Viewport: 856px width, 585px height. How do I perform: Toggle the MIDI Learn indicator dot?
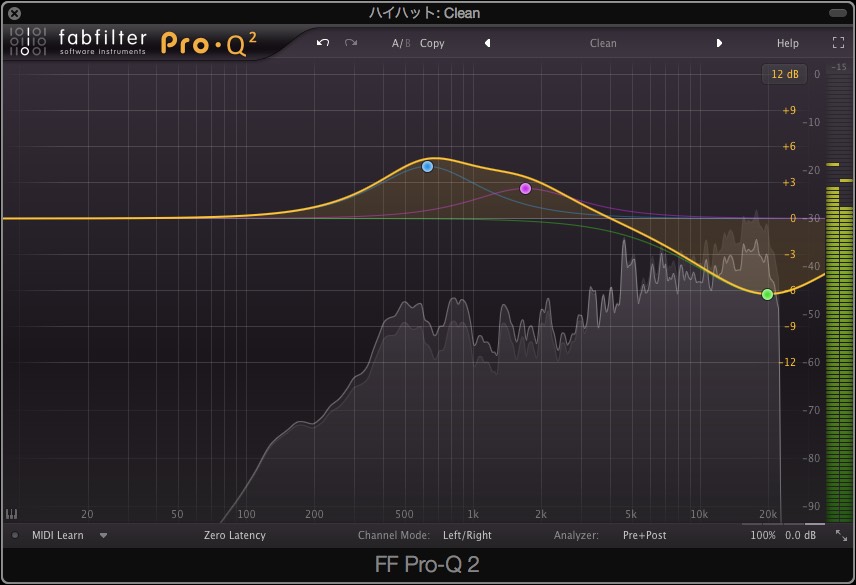pyautogui.click(x=15, y=535)
